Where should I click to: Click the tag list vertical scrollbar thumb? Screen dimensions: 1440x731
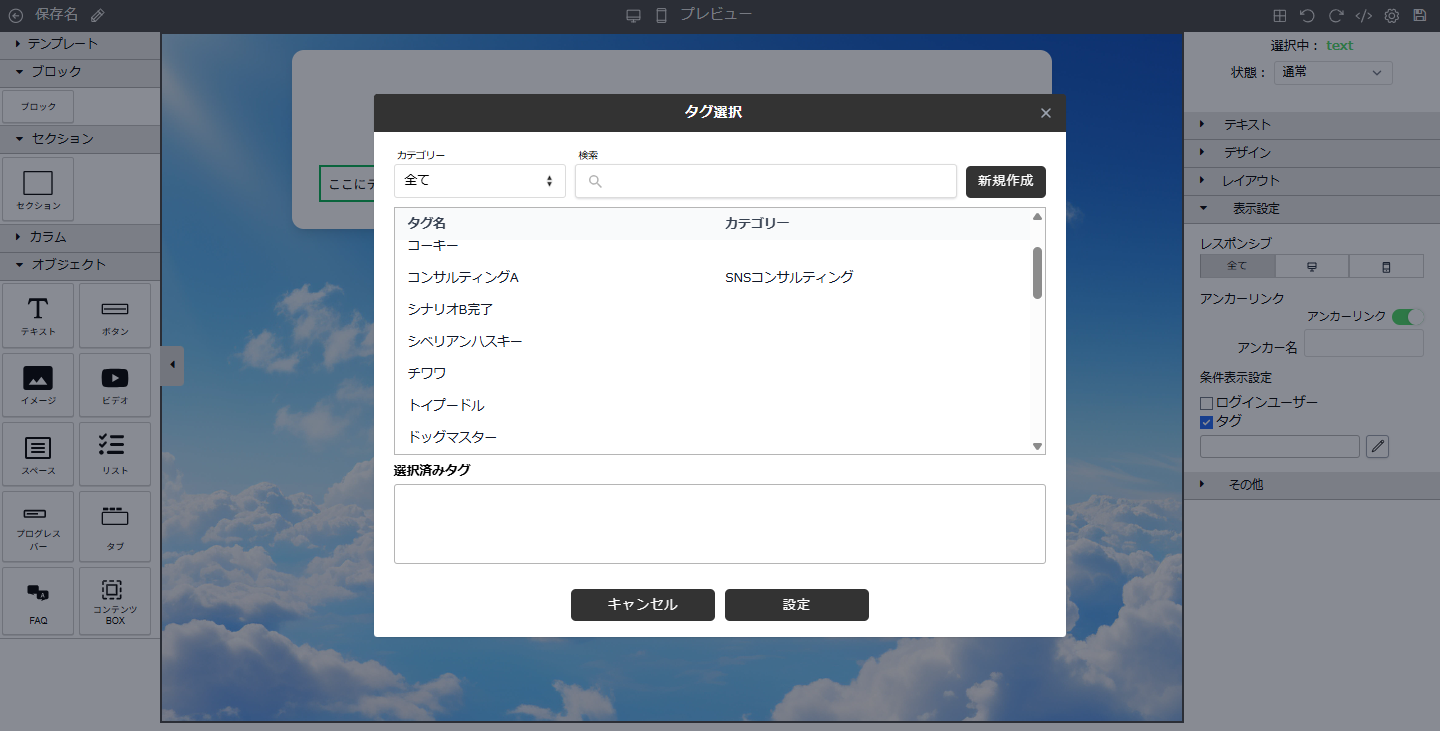[x=1037, y=272]
